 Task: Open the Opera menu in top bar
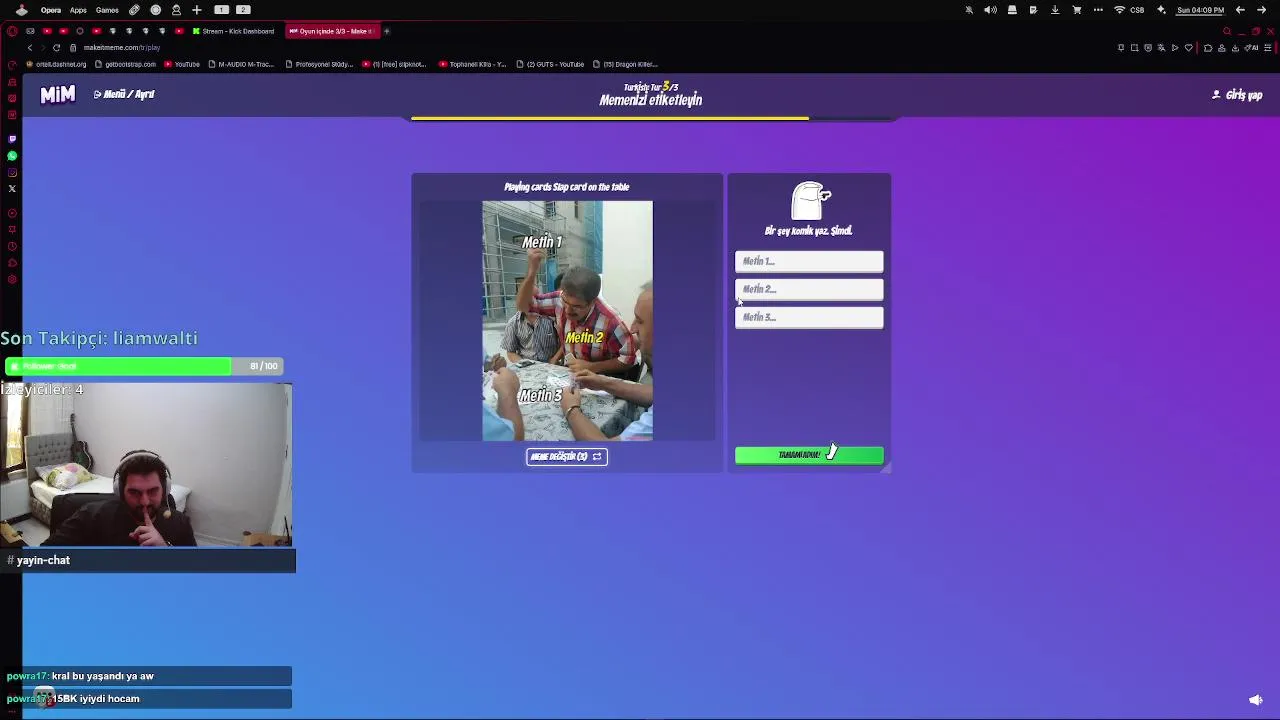[51, 10]
